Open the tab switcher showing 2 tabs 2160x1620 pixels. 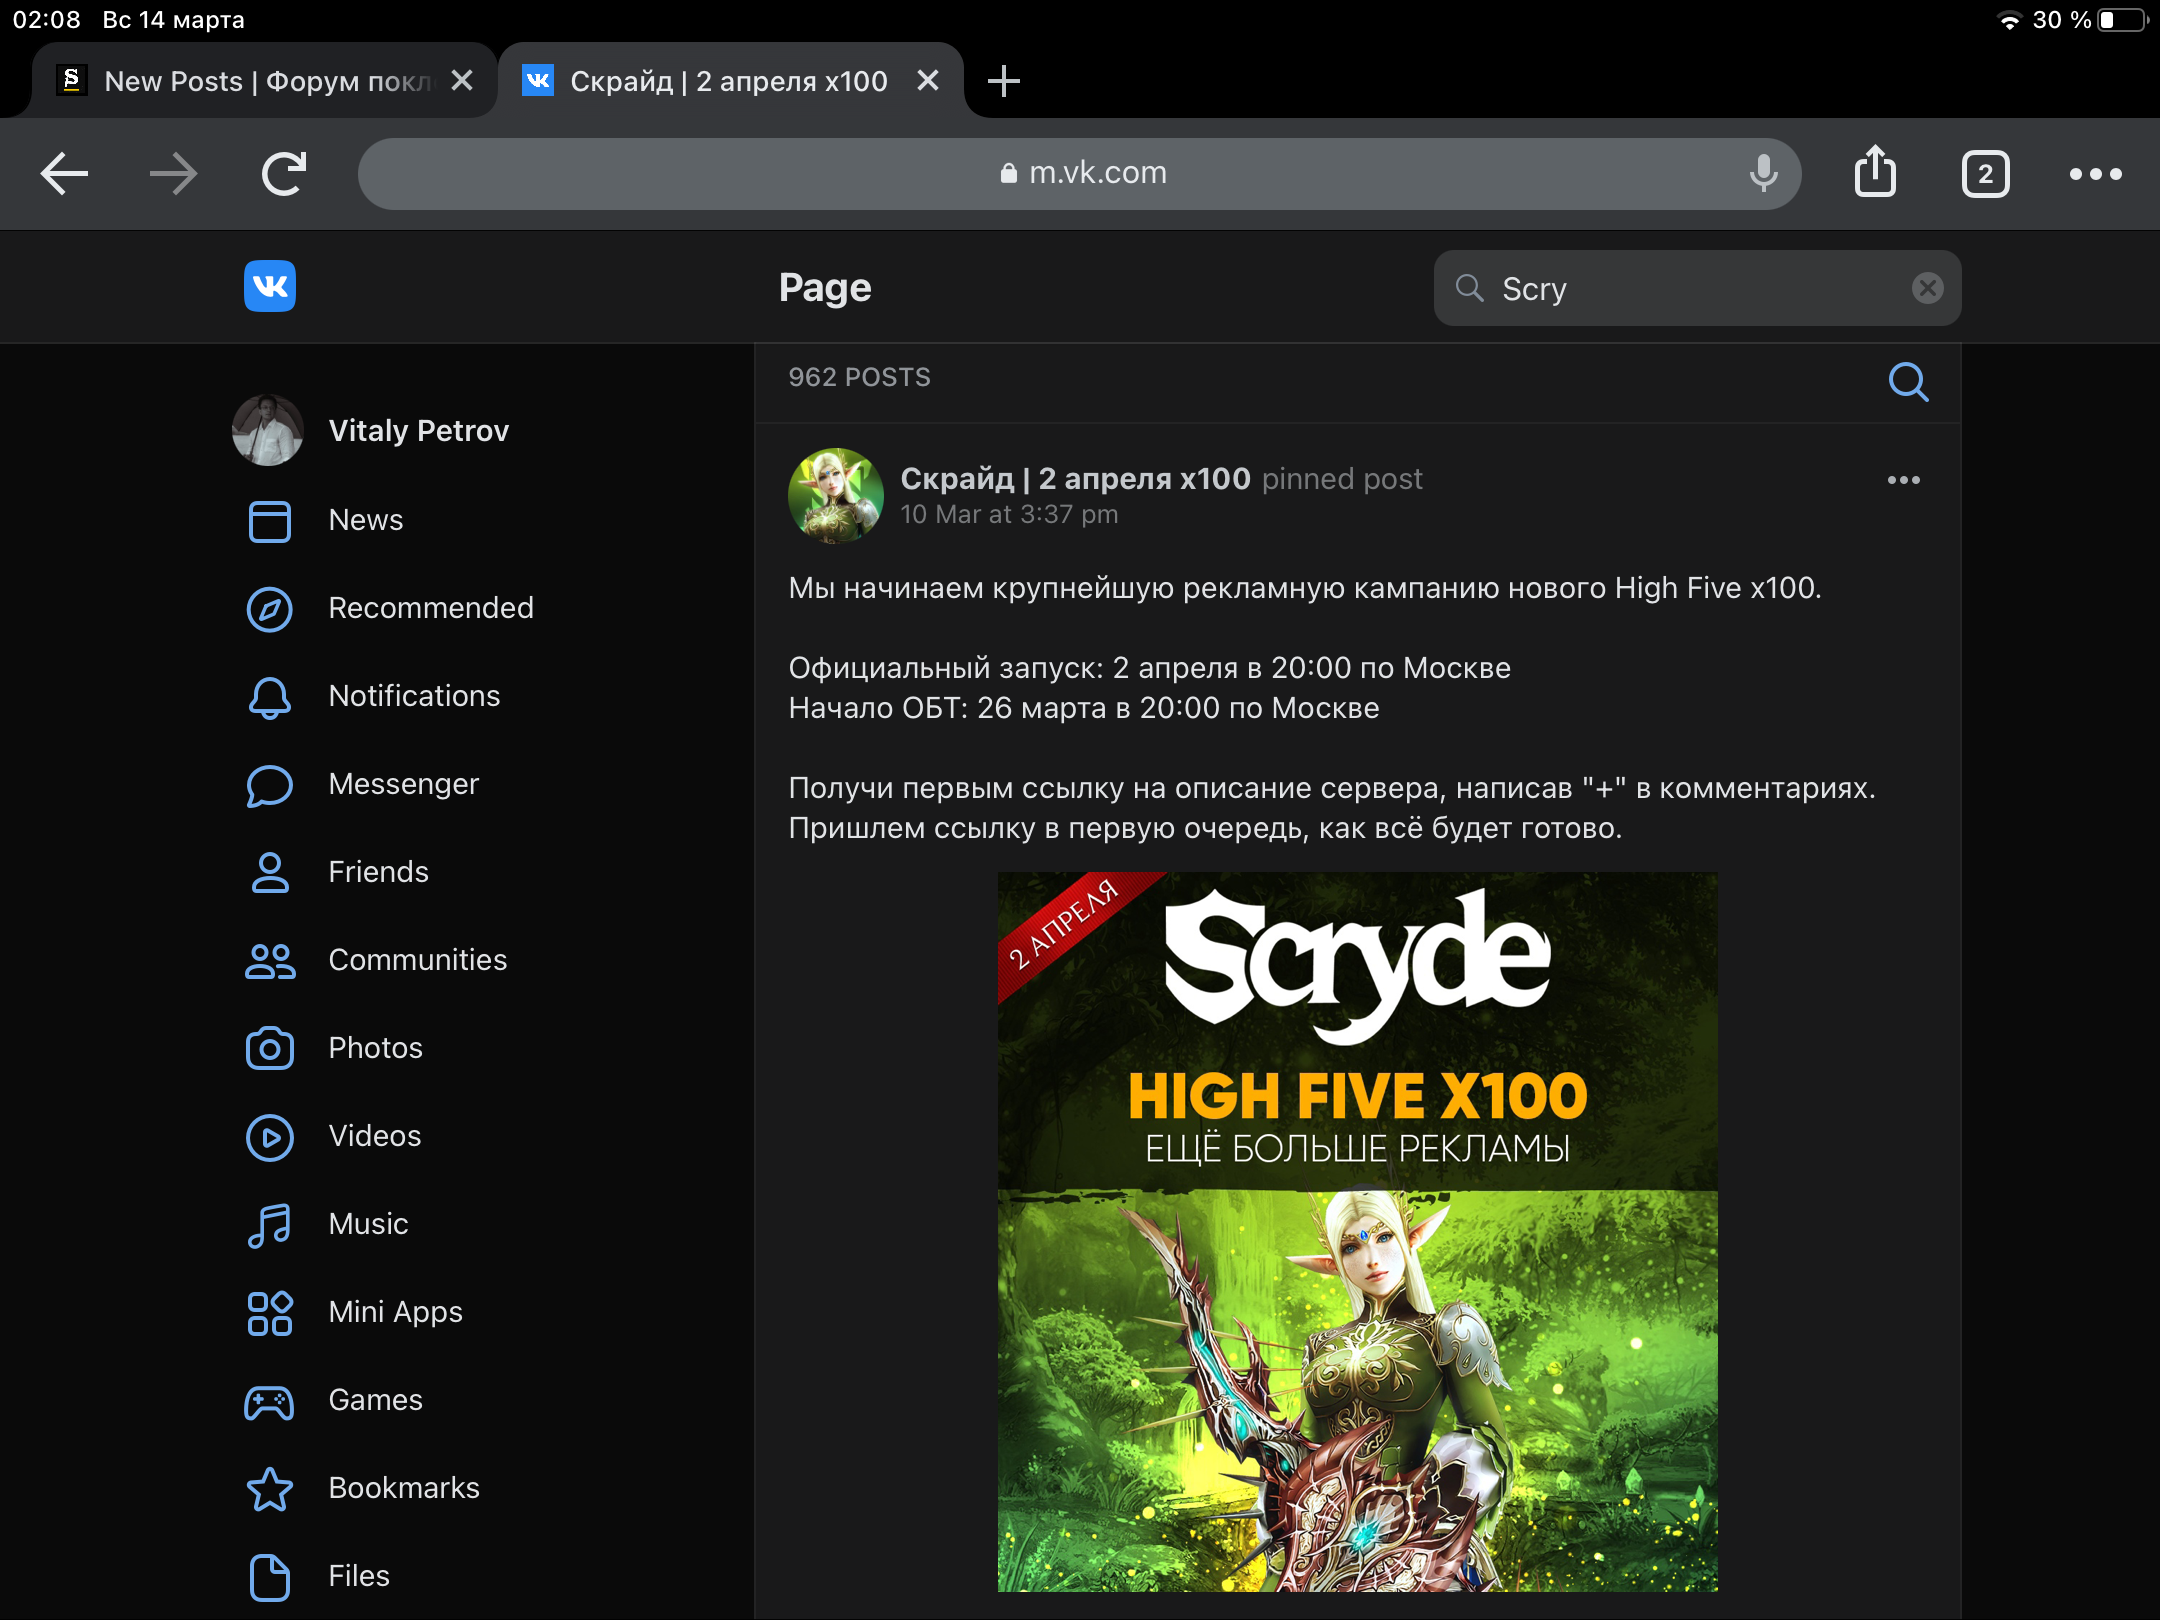[1985, 174]
